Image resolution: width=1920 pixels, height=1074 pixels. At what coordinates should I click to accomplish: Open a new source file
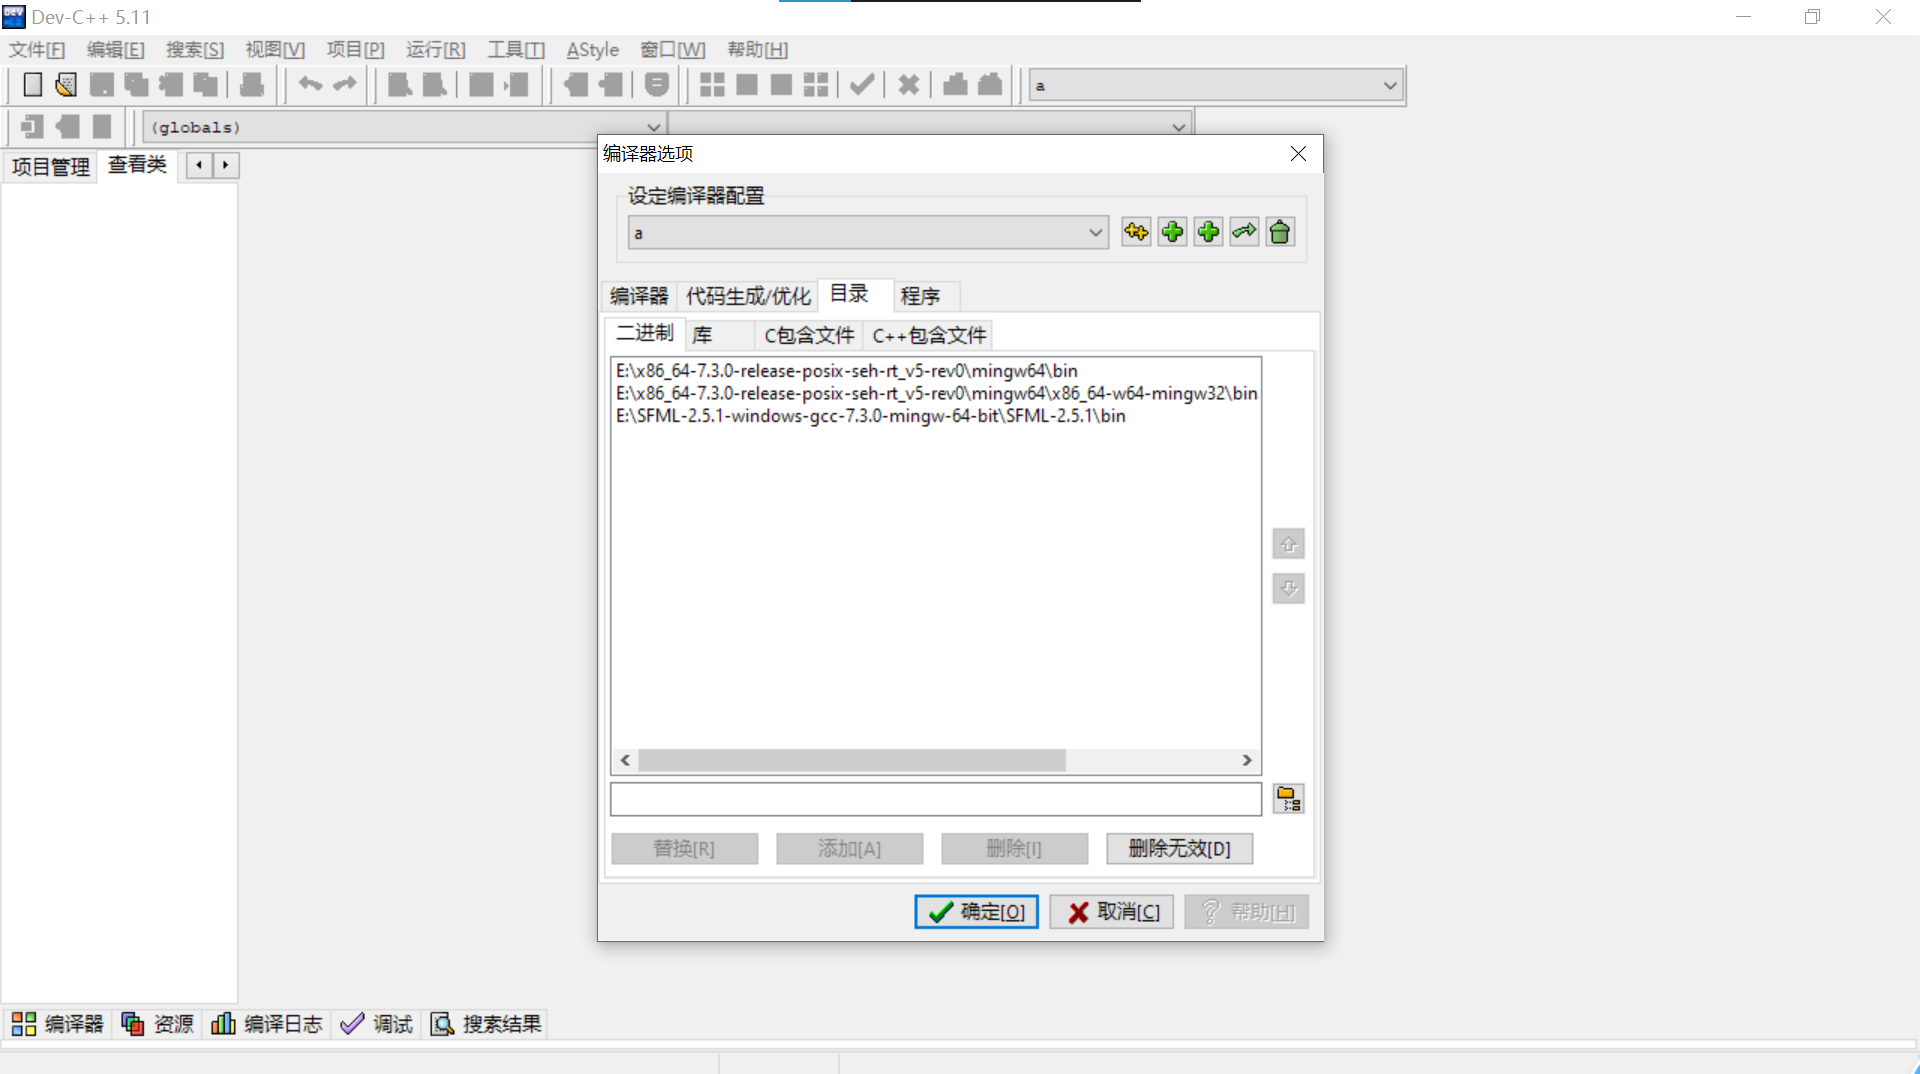pyautogui.click(x=31, y=84)
